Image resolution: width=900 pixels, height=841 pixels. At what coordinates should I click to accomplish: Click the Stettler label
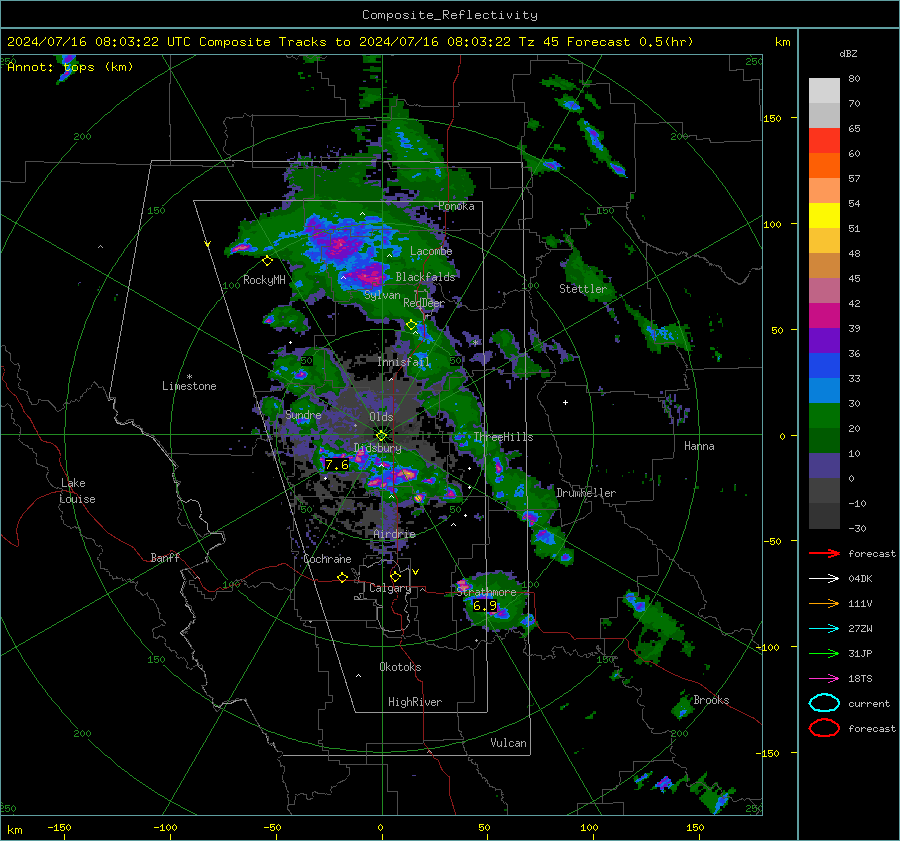(x=583, y=289)
